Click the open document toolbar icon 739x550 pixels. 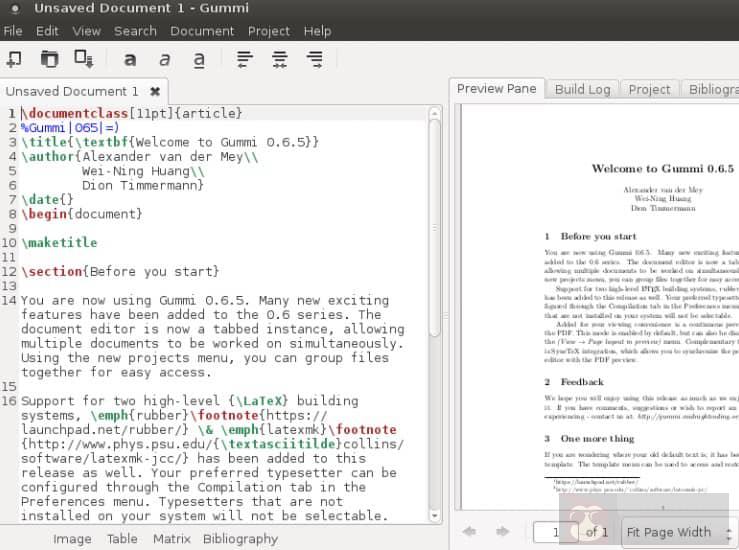[x=49, y=59]
